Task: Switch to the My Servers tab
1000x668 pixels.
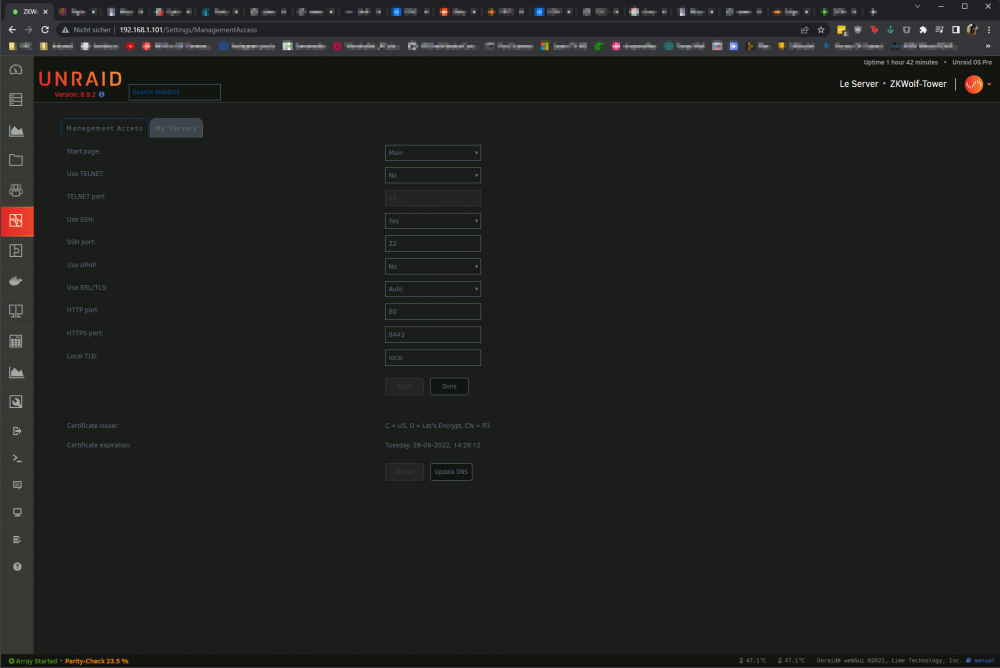Action: point(176,128)
